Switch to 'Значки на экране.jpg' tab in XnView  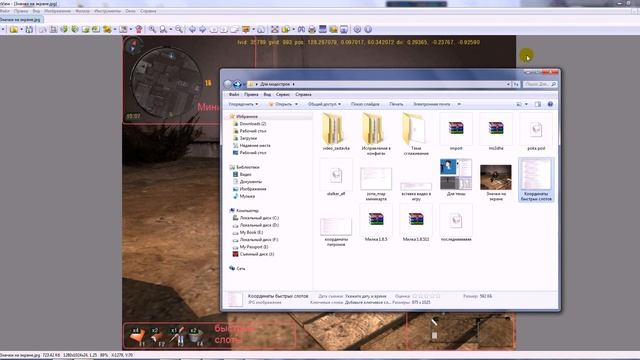(20, 20)
